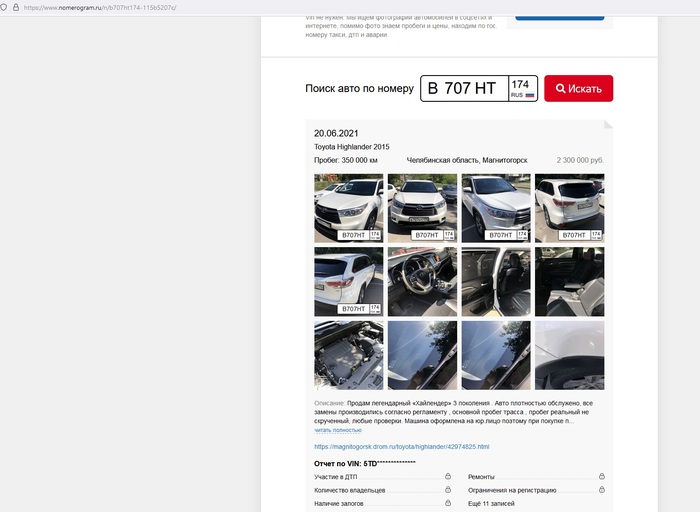Viewport: 700px width, 512px height.
Task: Click the listing date 20.06.2021
Action: pyautogui.click(x=336, y=133)
